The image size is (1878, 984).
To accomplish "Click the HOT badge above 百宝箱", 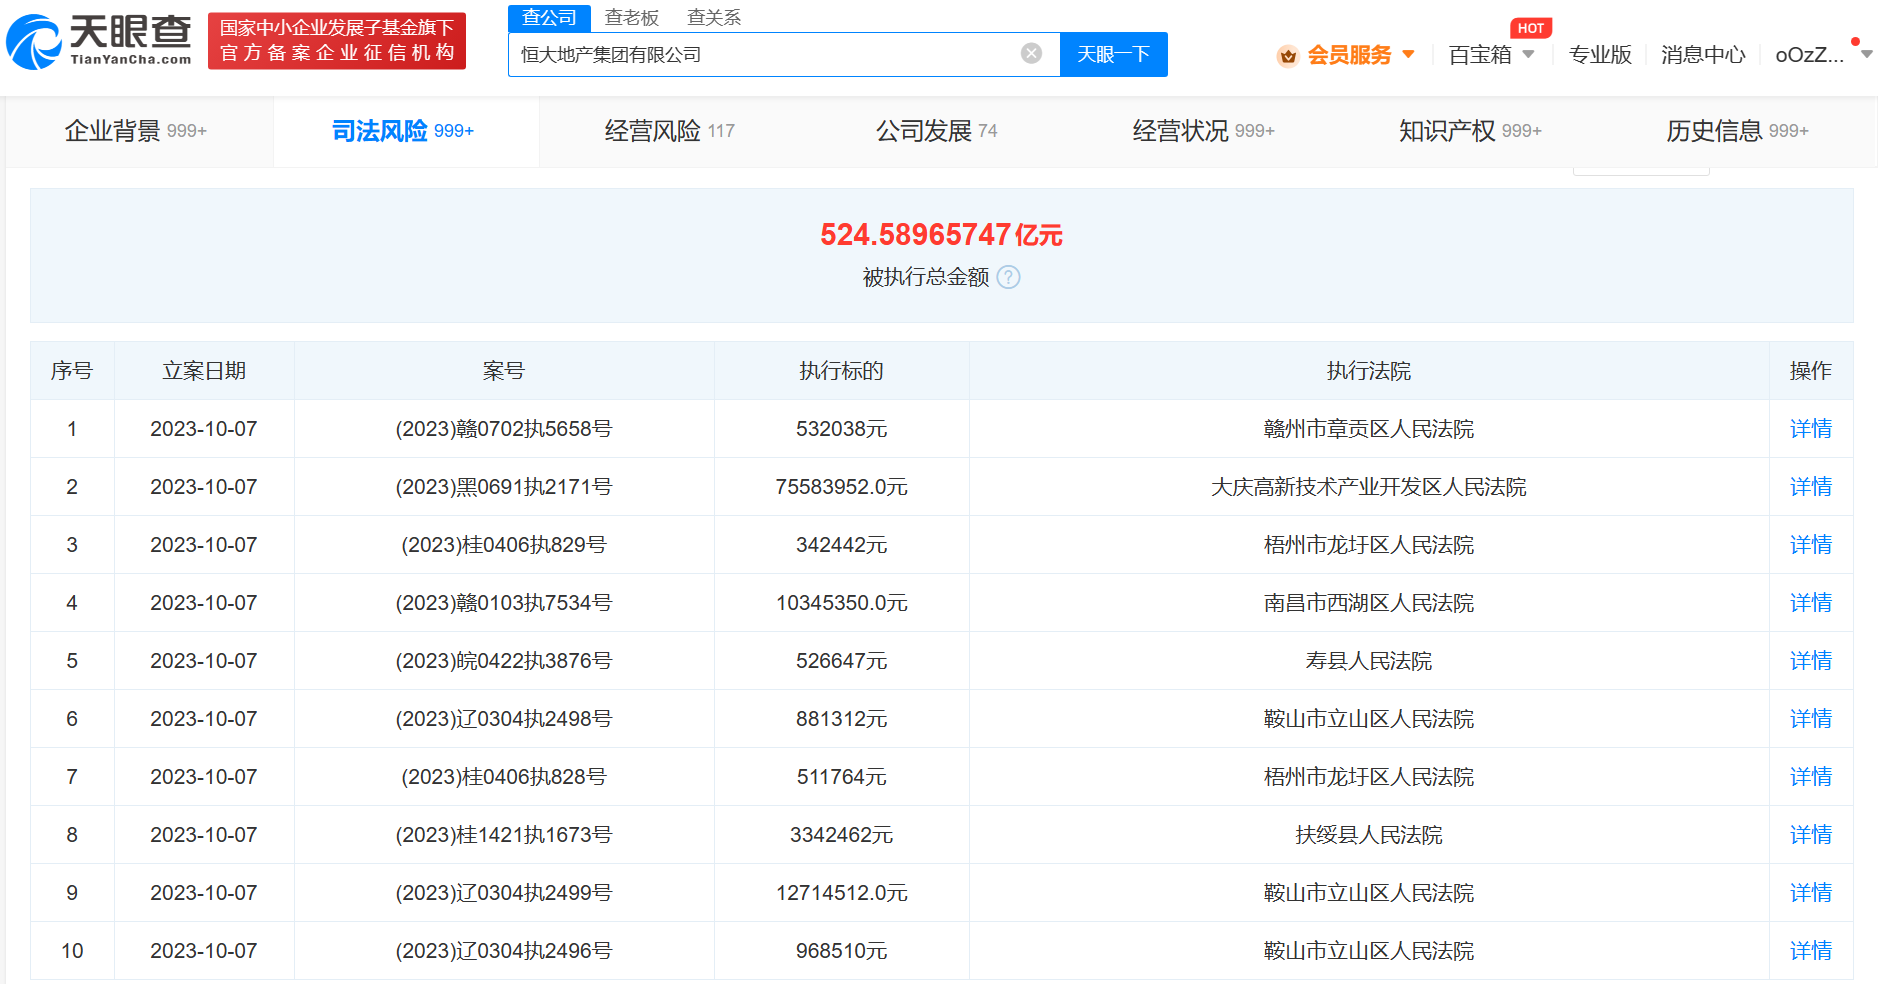I will [x=1530, y=28].
